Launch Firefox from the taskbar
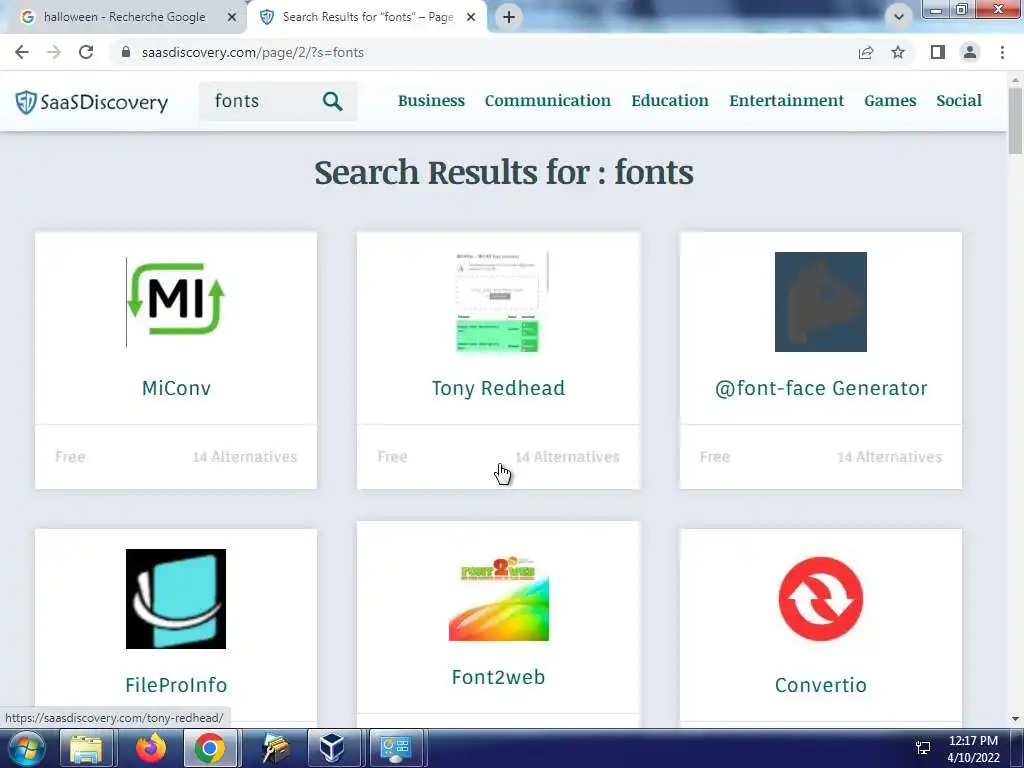The image size is (1024, 768). point(150,748)
